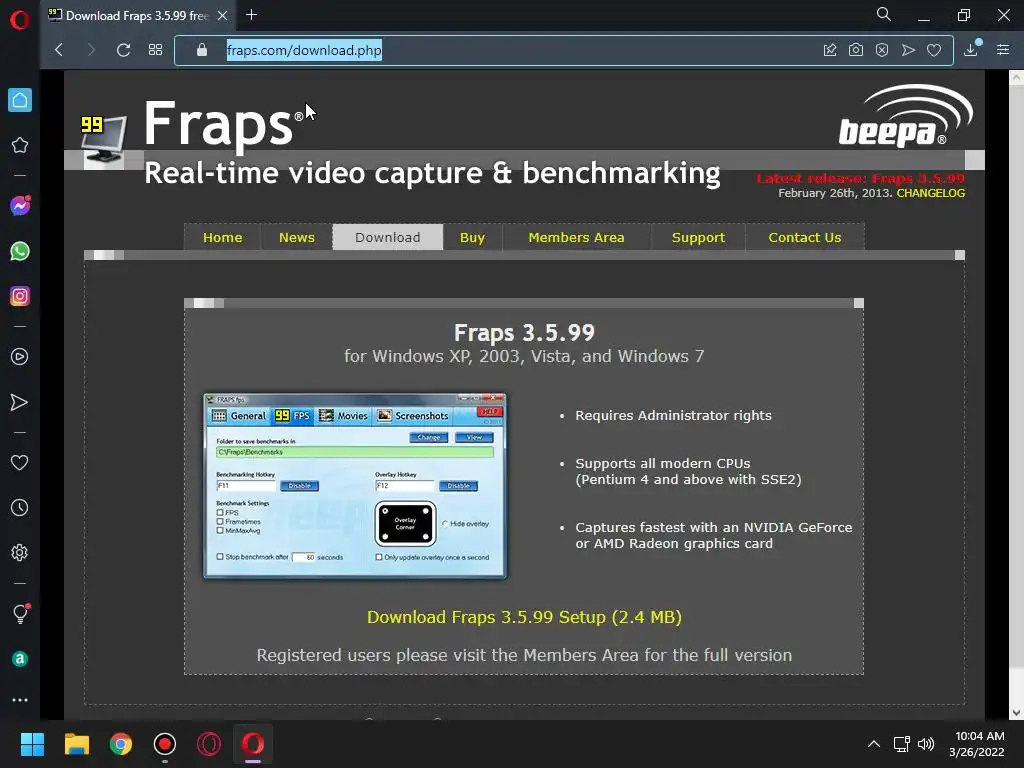Viewport: 1024px width, 768px height.
Task: Open browsing history clock icon
Action: tap(20, 507)
